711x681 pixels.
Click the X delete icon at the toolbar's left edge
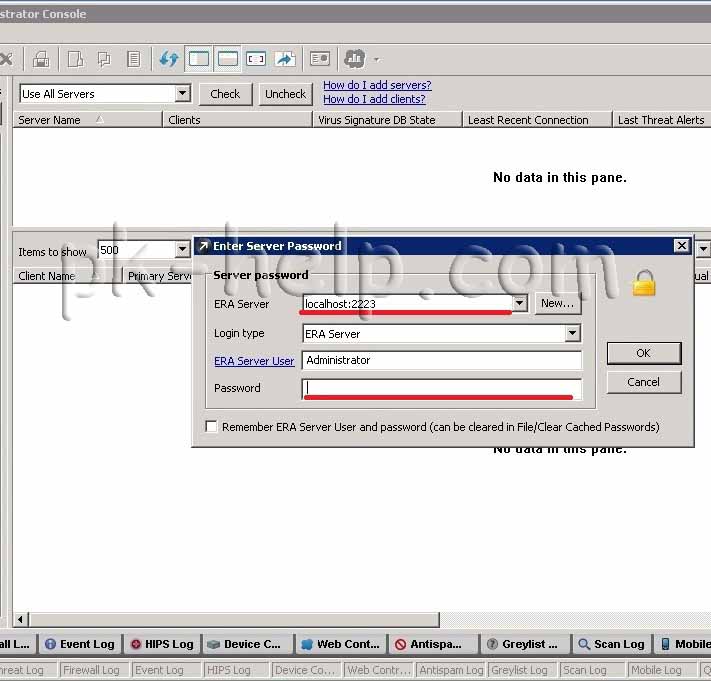6,59
